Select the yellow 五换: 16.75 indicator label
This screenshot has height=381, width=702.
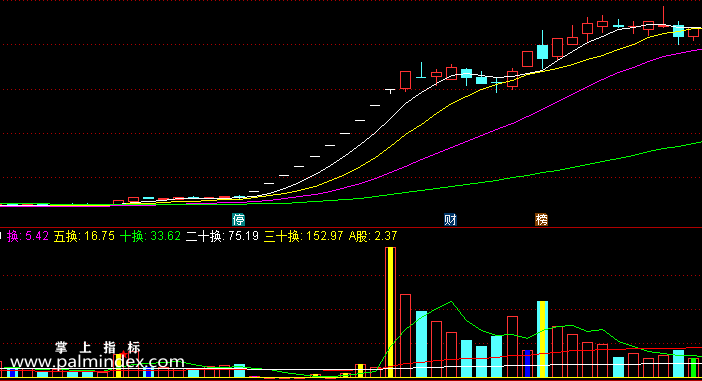pyautogui.click(x=84, y=236)
